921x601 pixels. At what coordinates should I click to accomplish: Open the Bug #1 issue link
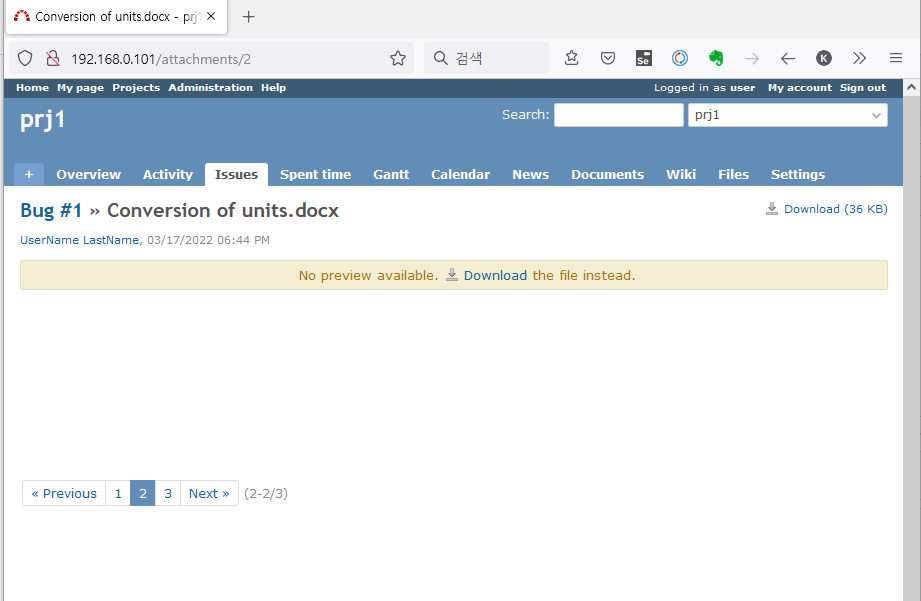pyautogui.click(x=51, y=210)
